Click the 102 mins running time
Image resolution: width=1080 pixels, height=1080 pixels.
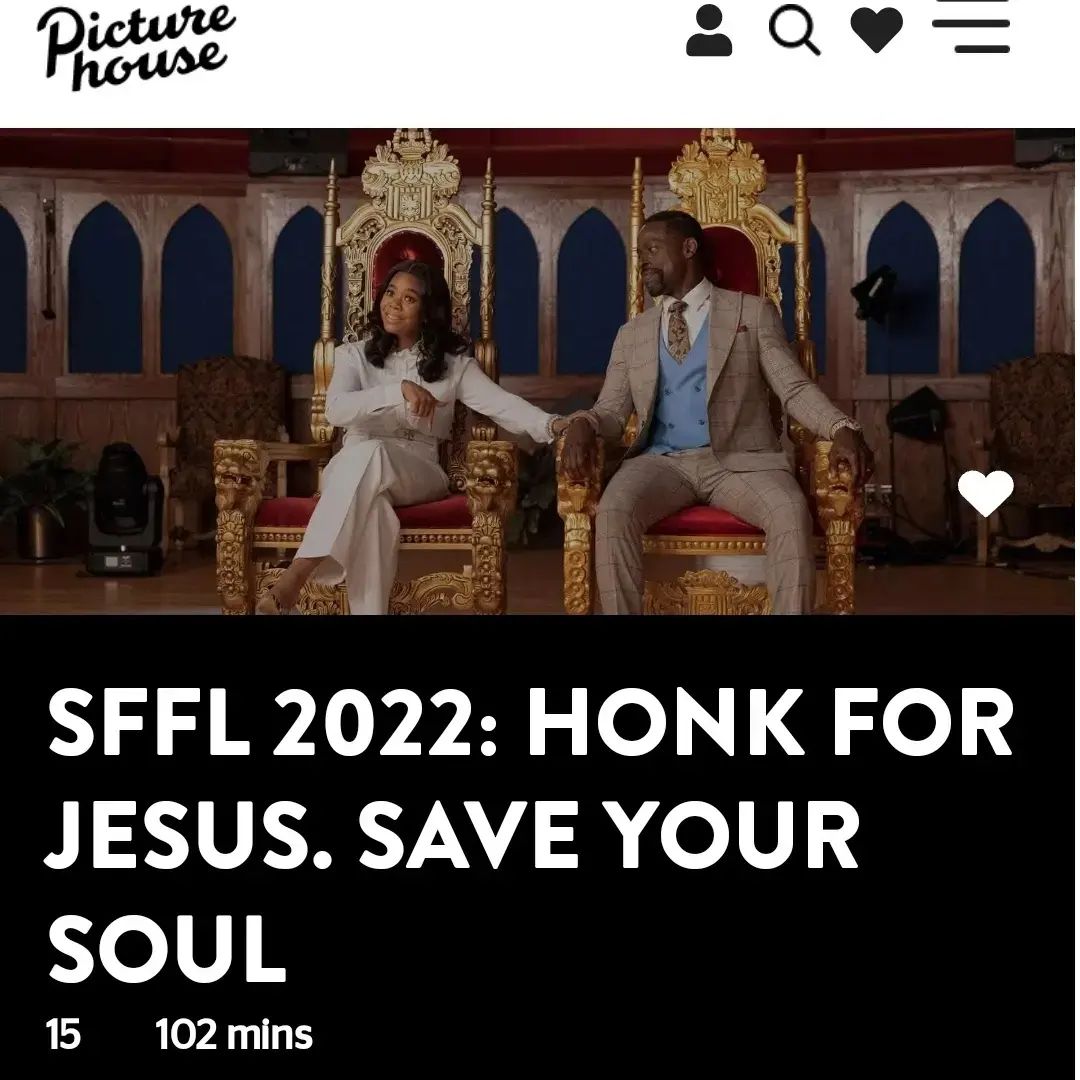coord(233,1035)
